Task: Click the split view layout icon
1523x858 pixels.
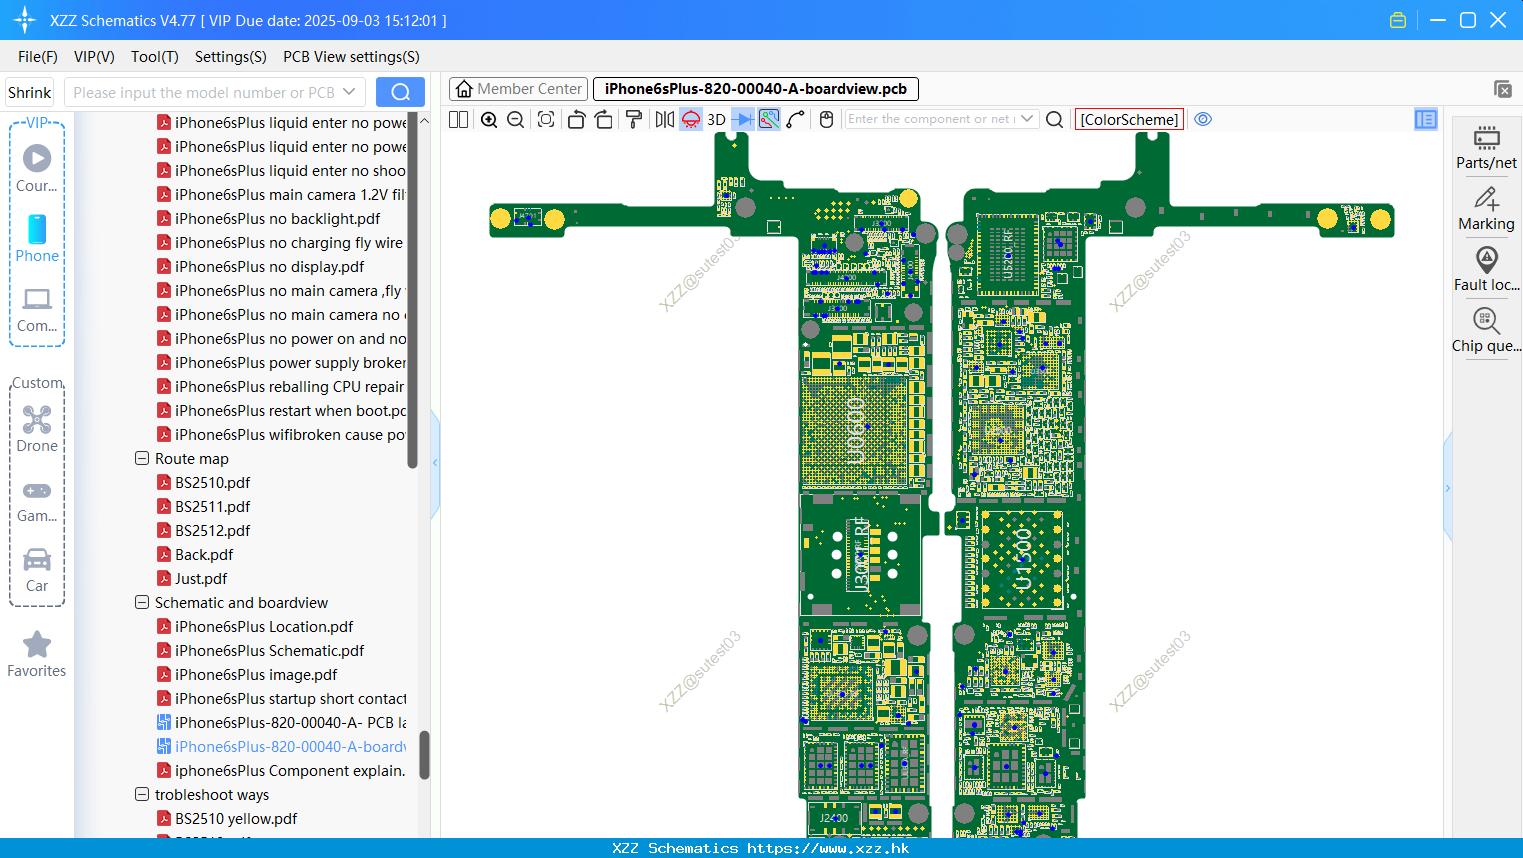Action: (459, 119)
